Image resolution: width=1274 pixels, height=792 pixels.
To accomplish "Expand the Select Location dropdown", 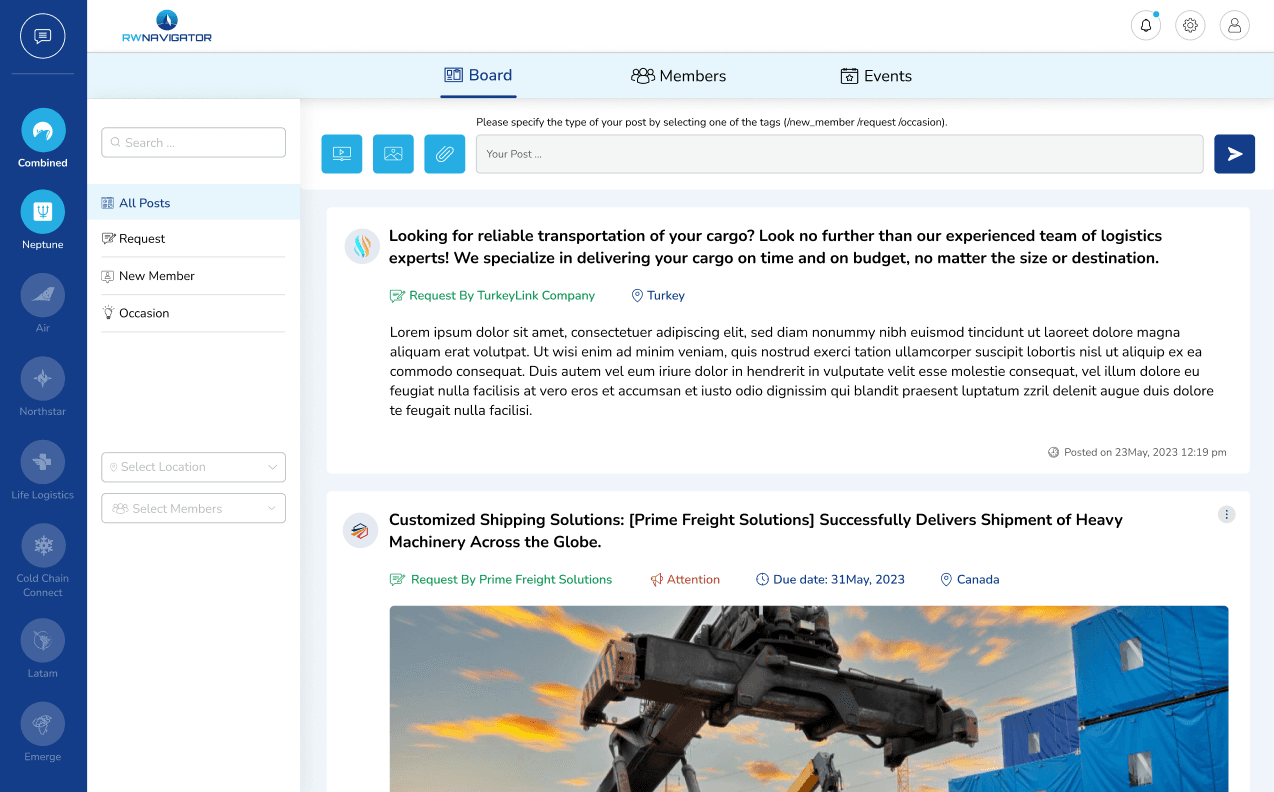I will click(193, 467).
